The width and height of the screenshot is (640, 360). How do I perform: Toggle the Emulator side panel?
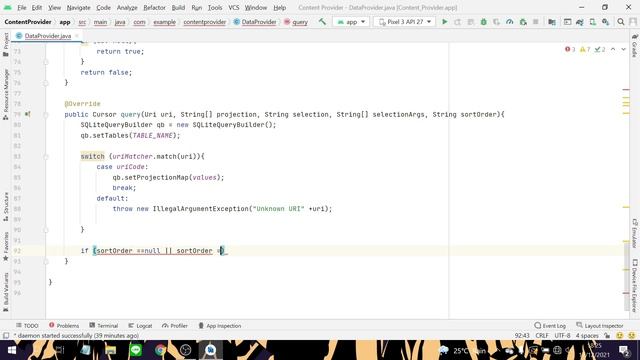(x=635, y=233)
